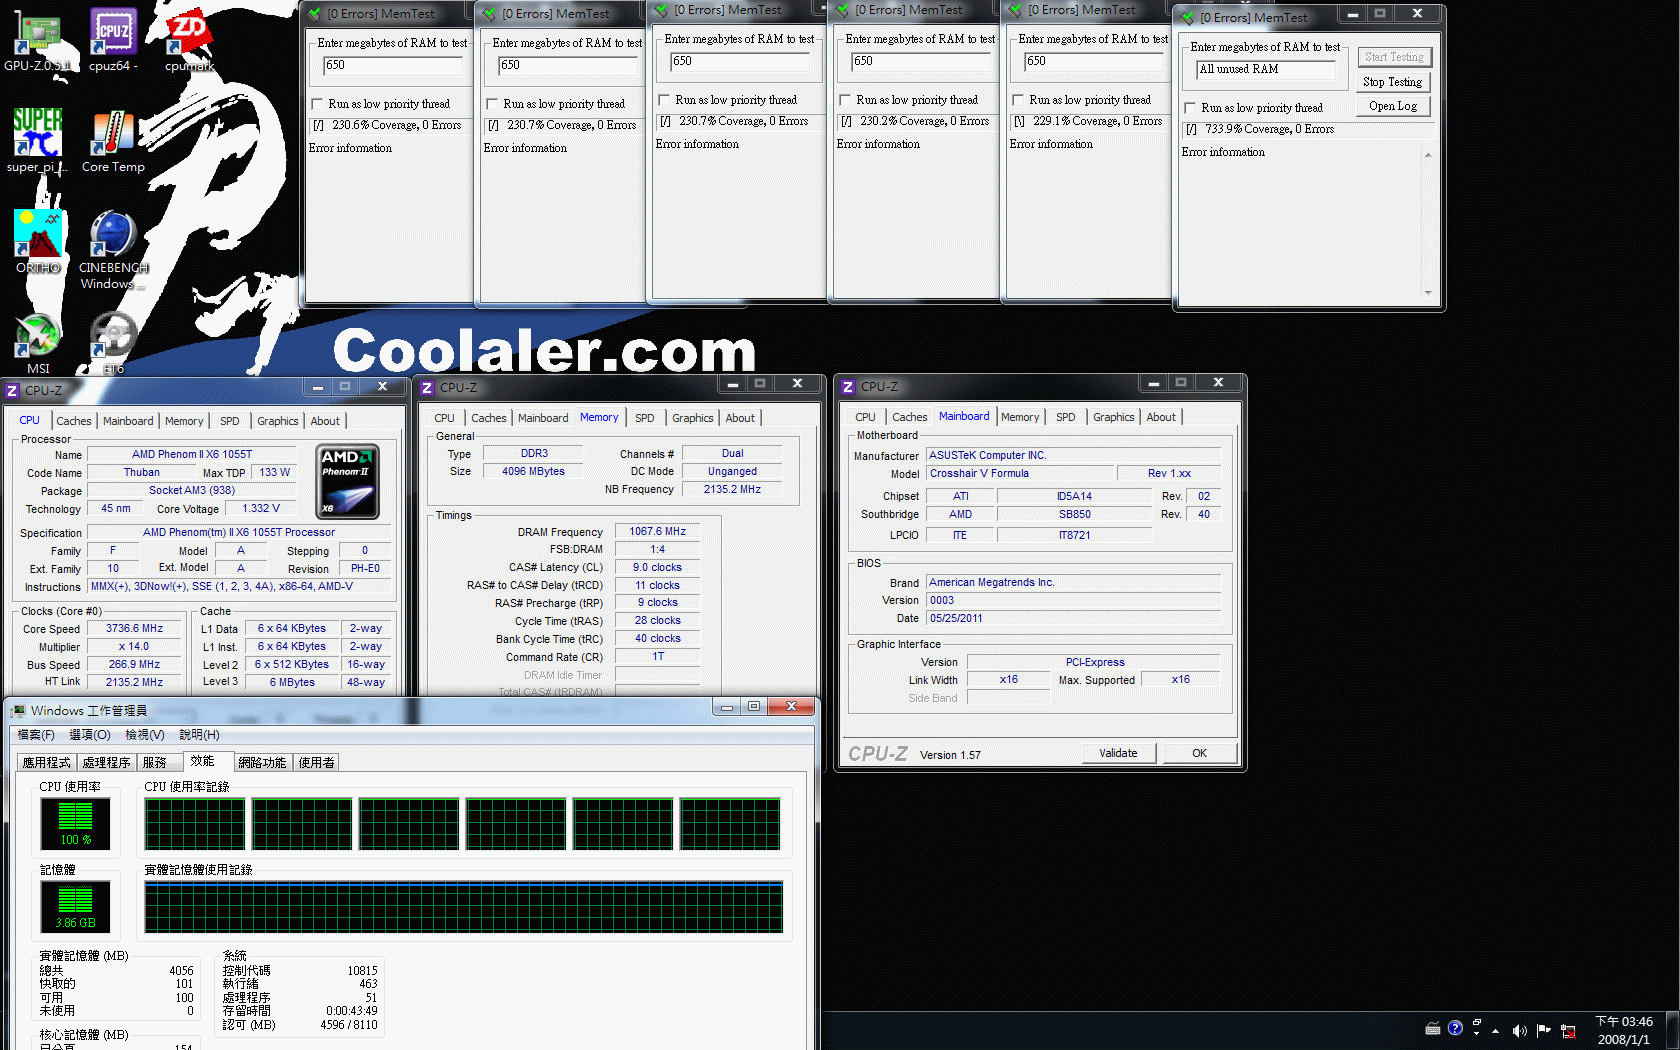The width and height of the screenshot is (1680, 1050).
Task: Click the 650 field in 230.6% coverage MemTest
Action: pyautogui.click(x=392, y=66)
